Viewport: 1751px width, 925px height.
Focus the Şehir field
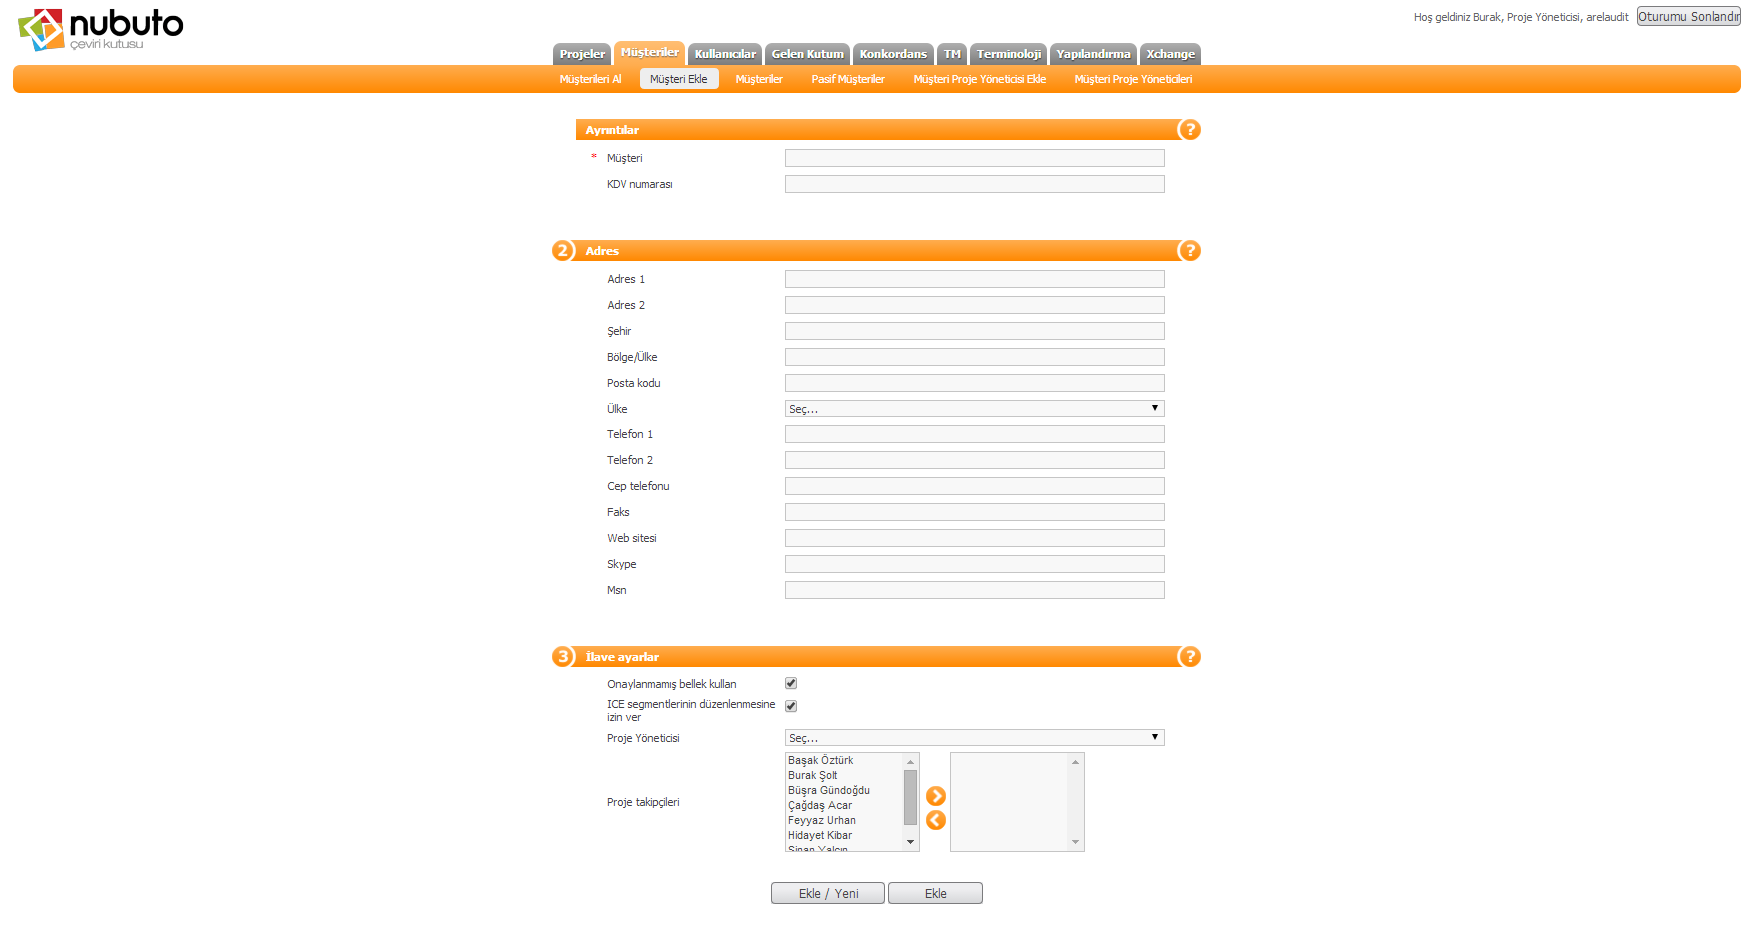975,331
